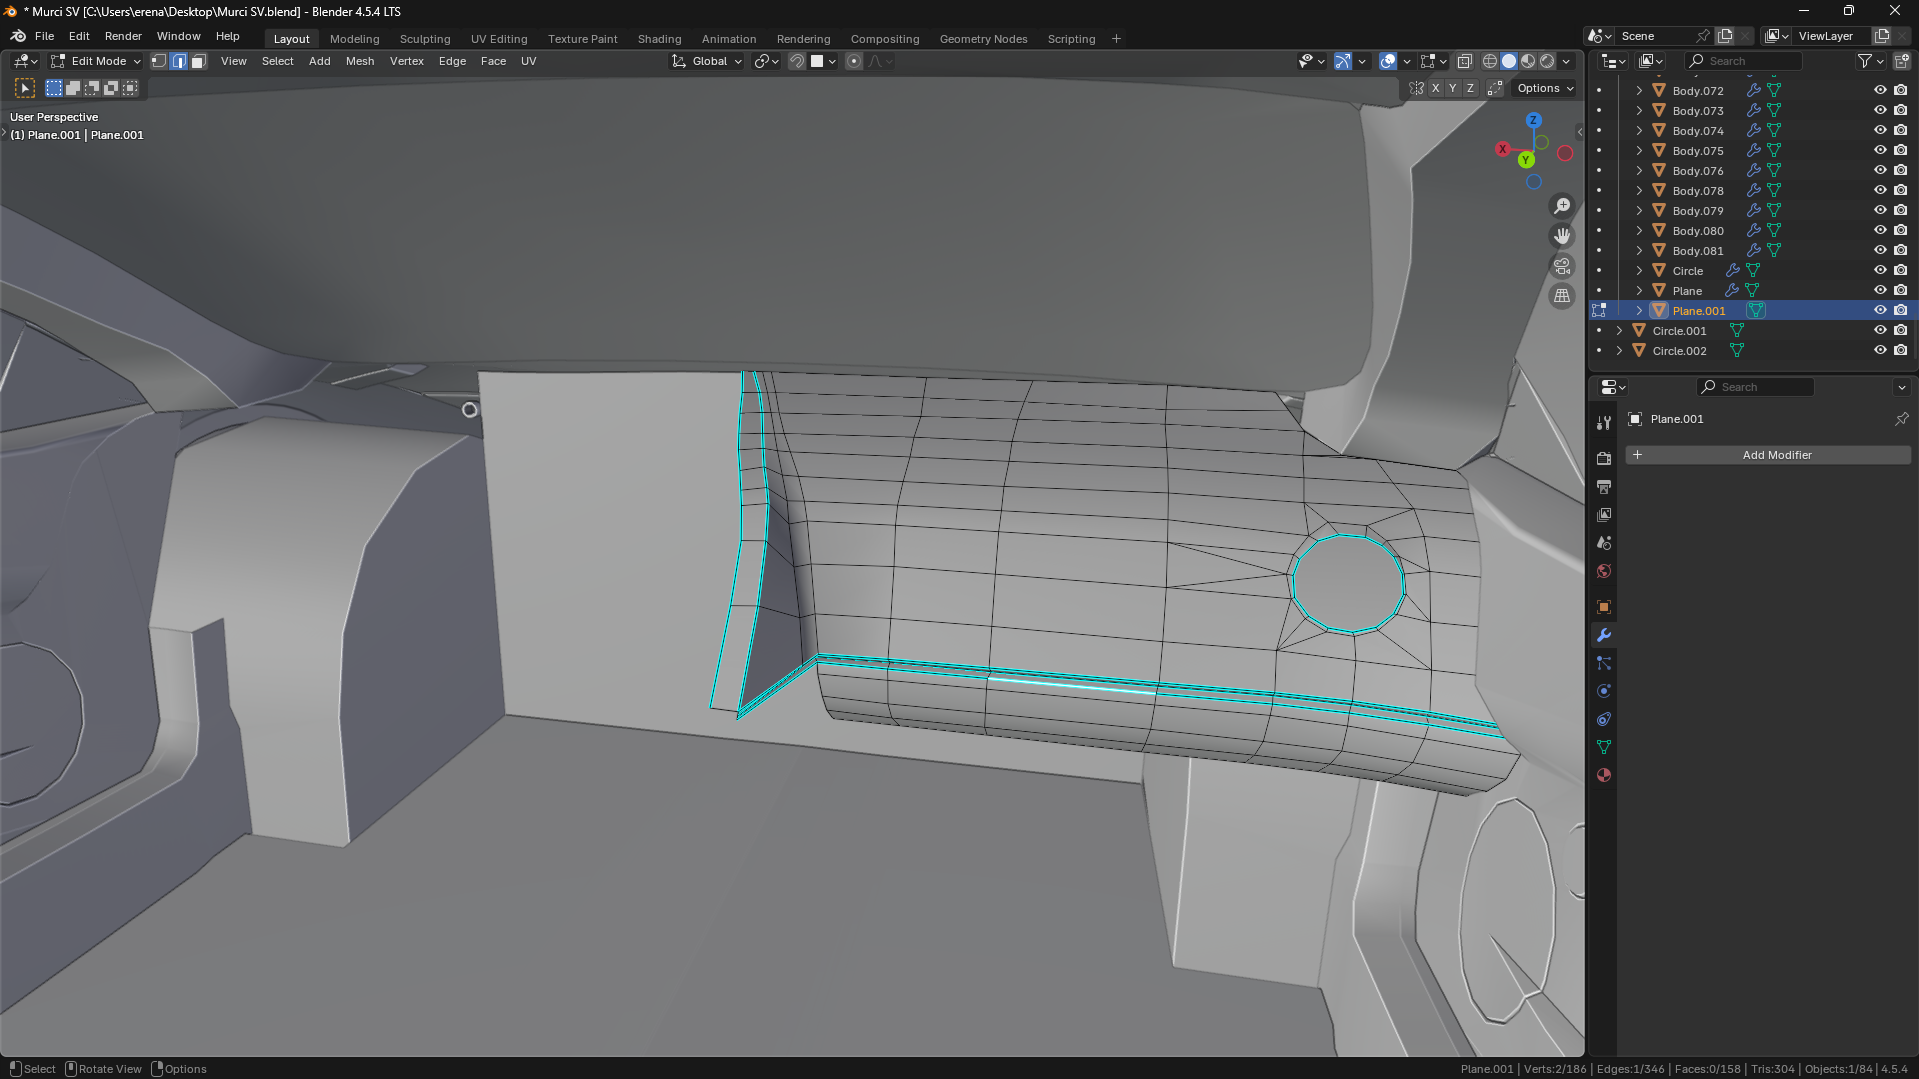The height and width of the screenshot is (1079, 1919).
Task: Open the Material properties tab
Action: click(x=1604, y=775)
